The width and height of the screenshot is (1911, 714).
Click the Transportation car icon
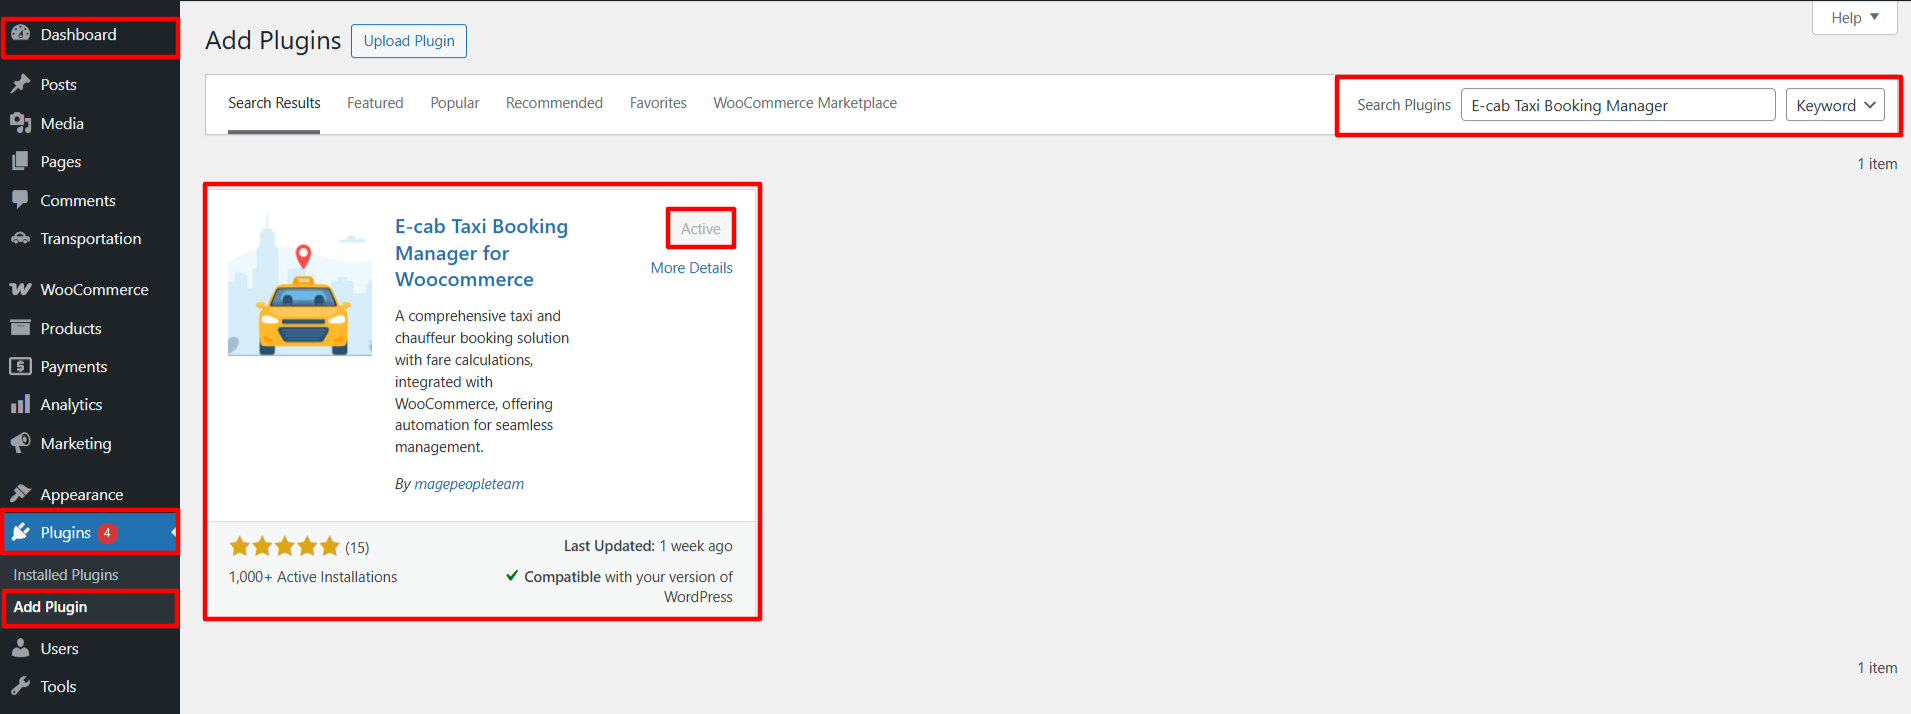pyautogui.click(x=20, y=238)
